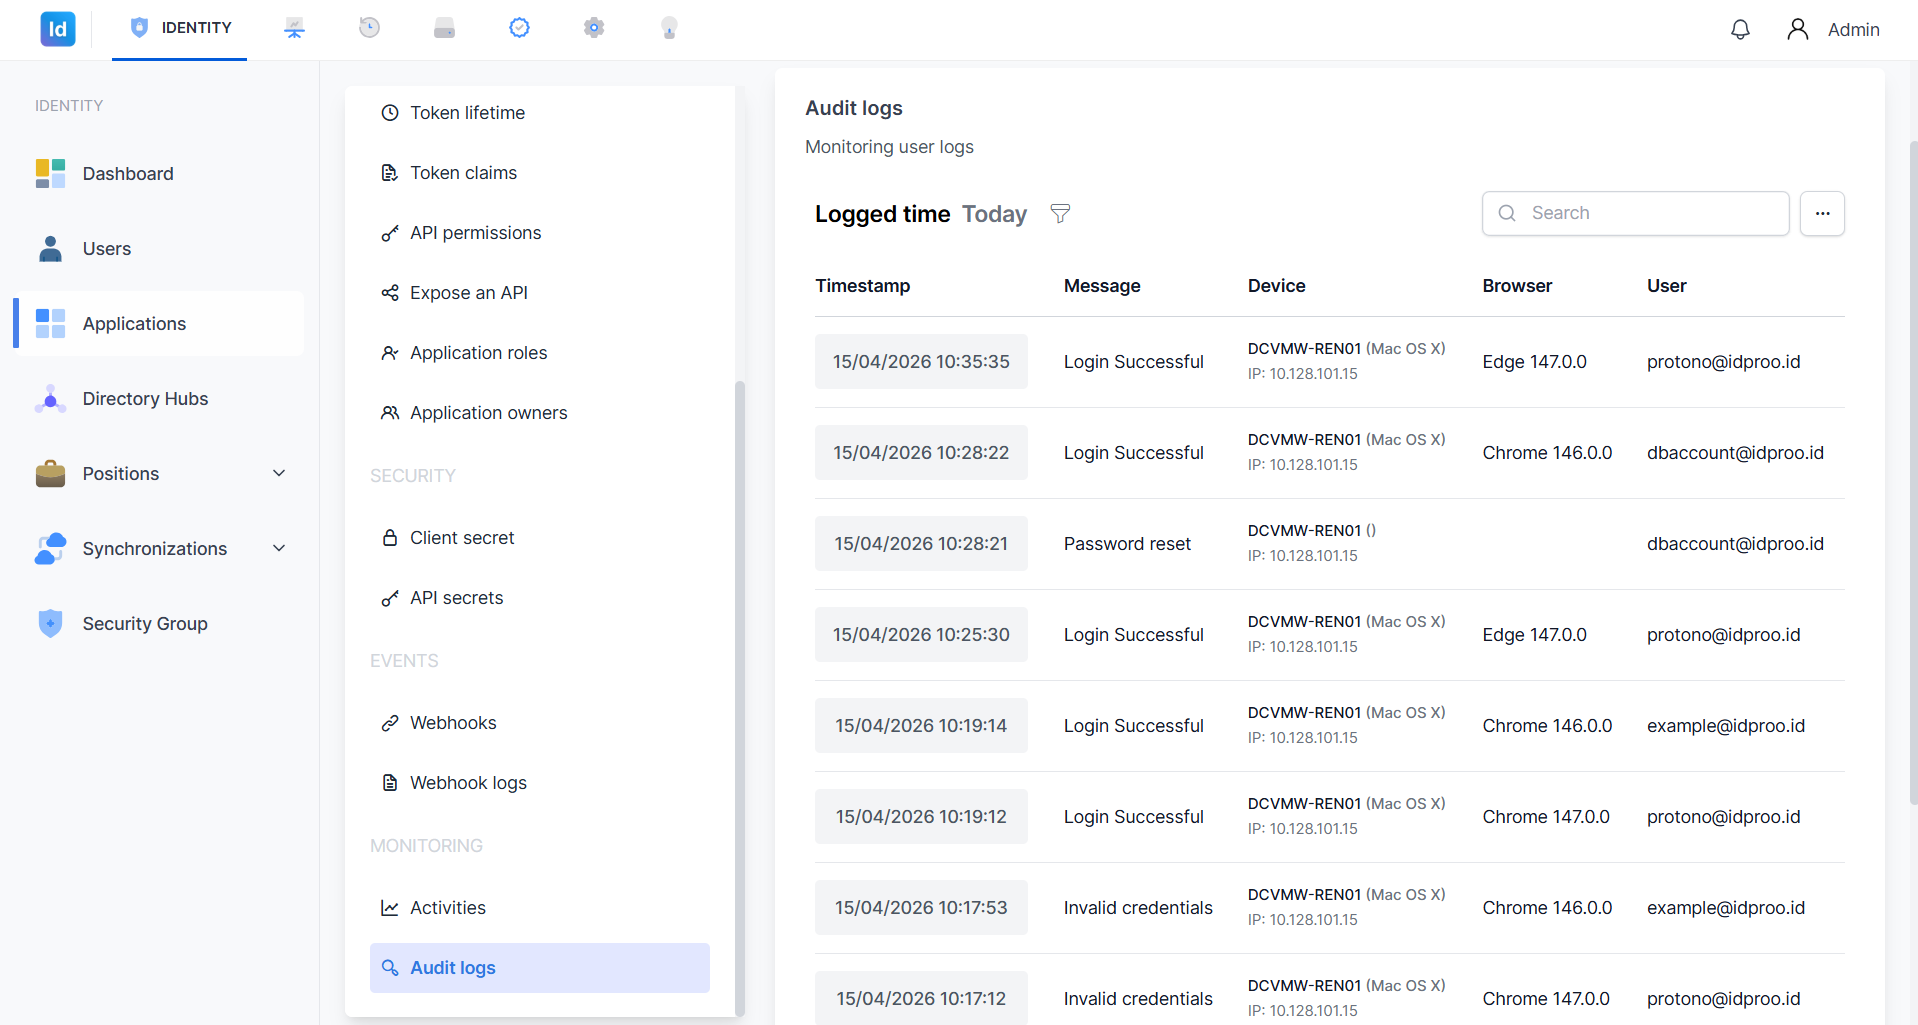The image size is (1918, 1025).
Task: Select Audit logs menu item
Action: [x=540, y=968]
